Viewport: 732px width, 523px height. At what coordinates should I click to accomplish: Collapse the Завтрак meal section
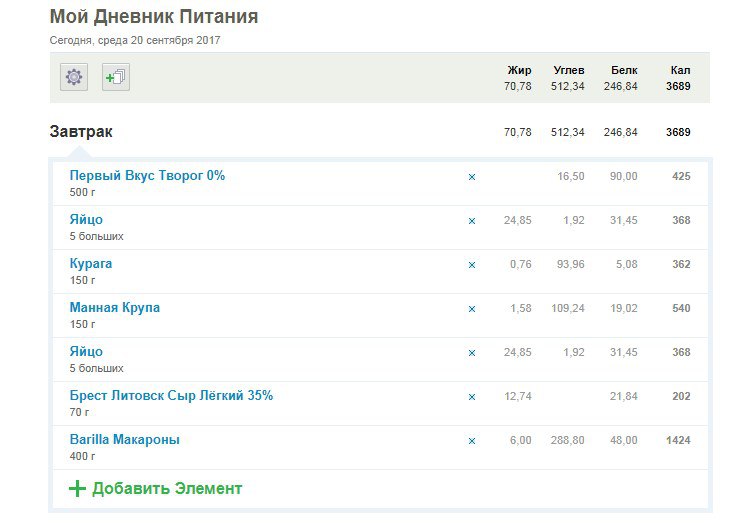coord(81,132)
